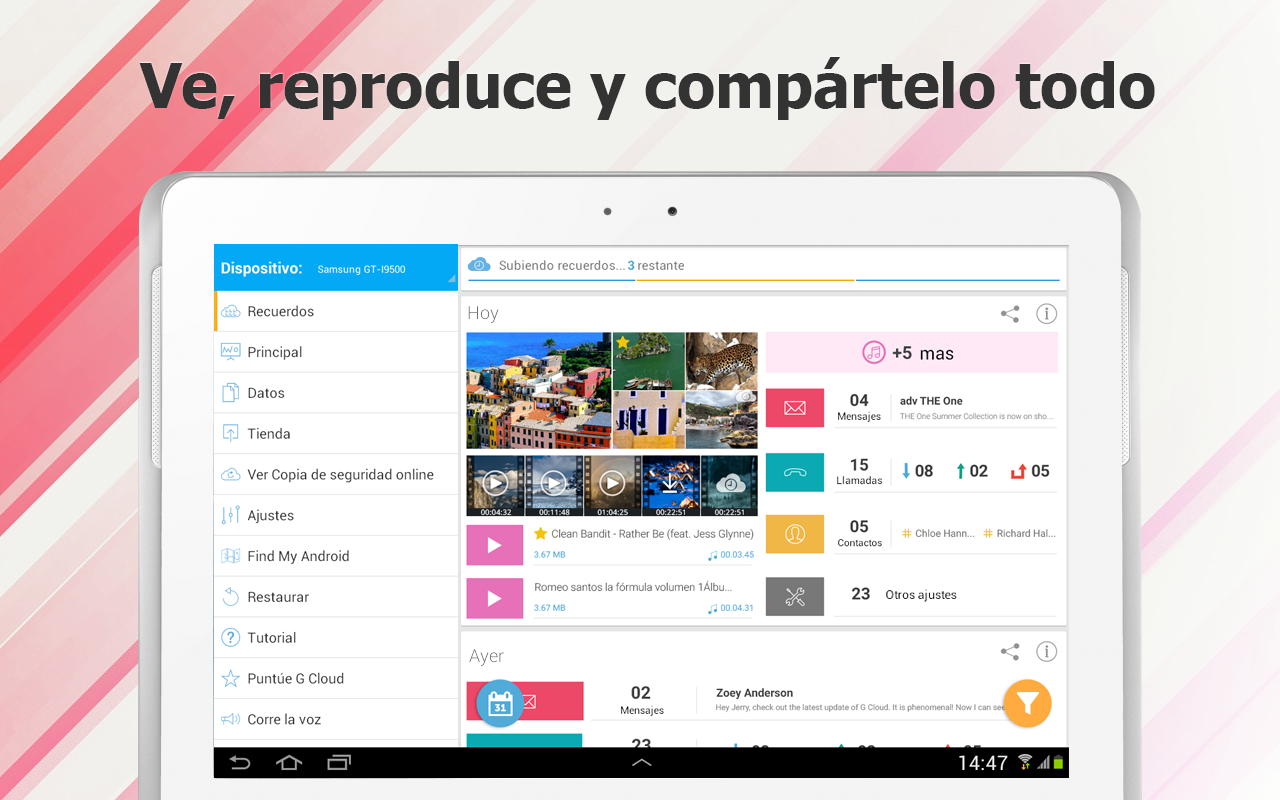Screen dimensions: 1280x800
Task: Open the Recuerdos sidebar item
Action: tap(336, 311)
